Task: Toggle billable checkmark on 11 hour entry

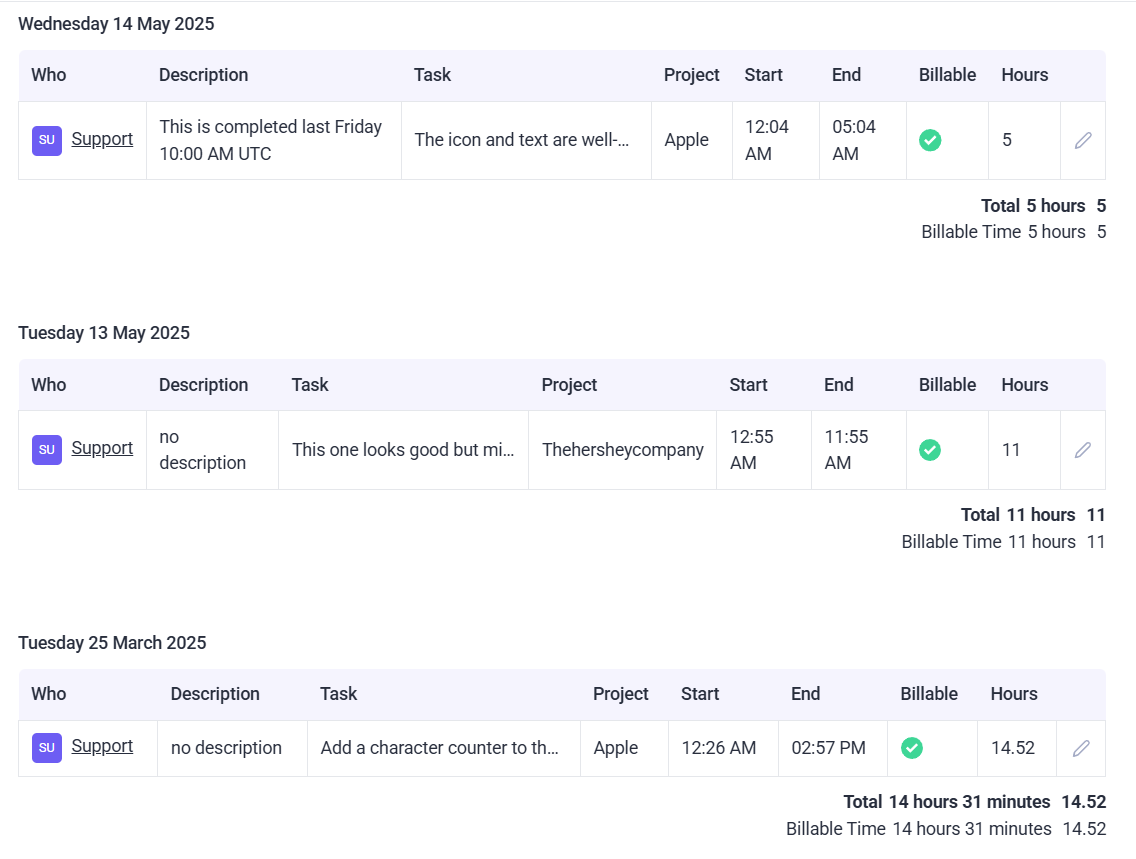Action: (x=930, y=450)
